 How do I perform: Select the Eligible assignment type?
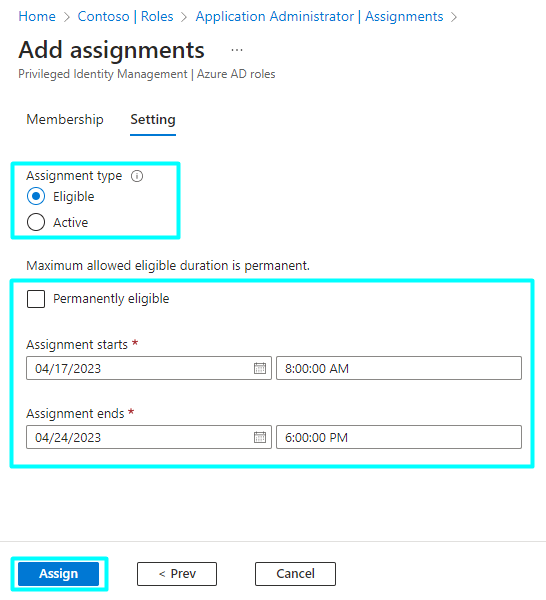(36, 196)
